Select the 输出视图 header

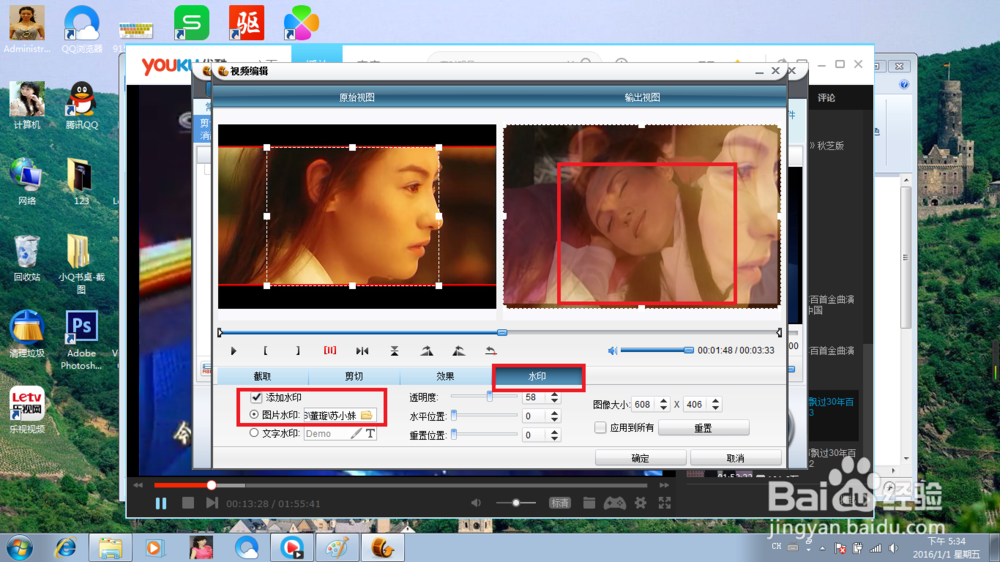(x=642, y=98)
